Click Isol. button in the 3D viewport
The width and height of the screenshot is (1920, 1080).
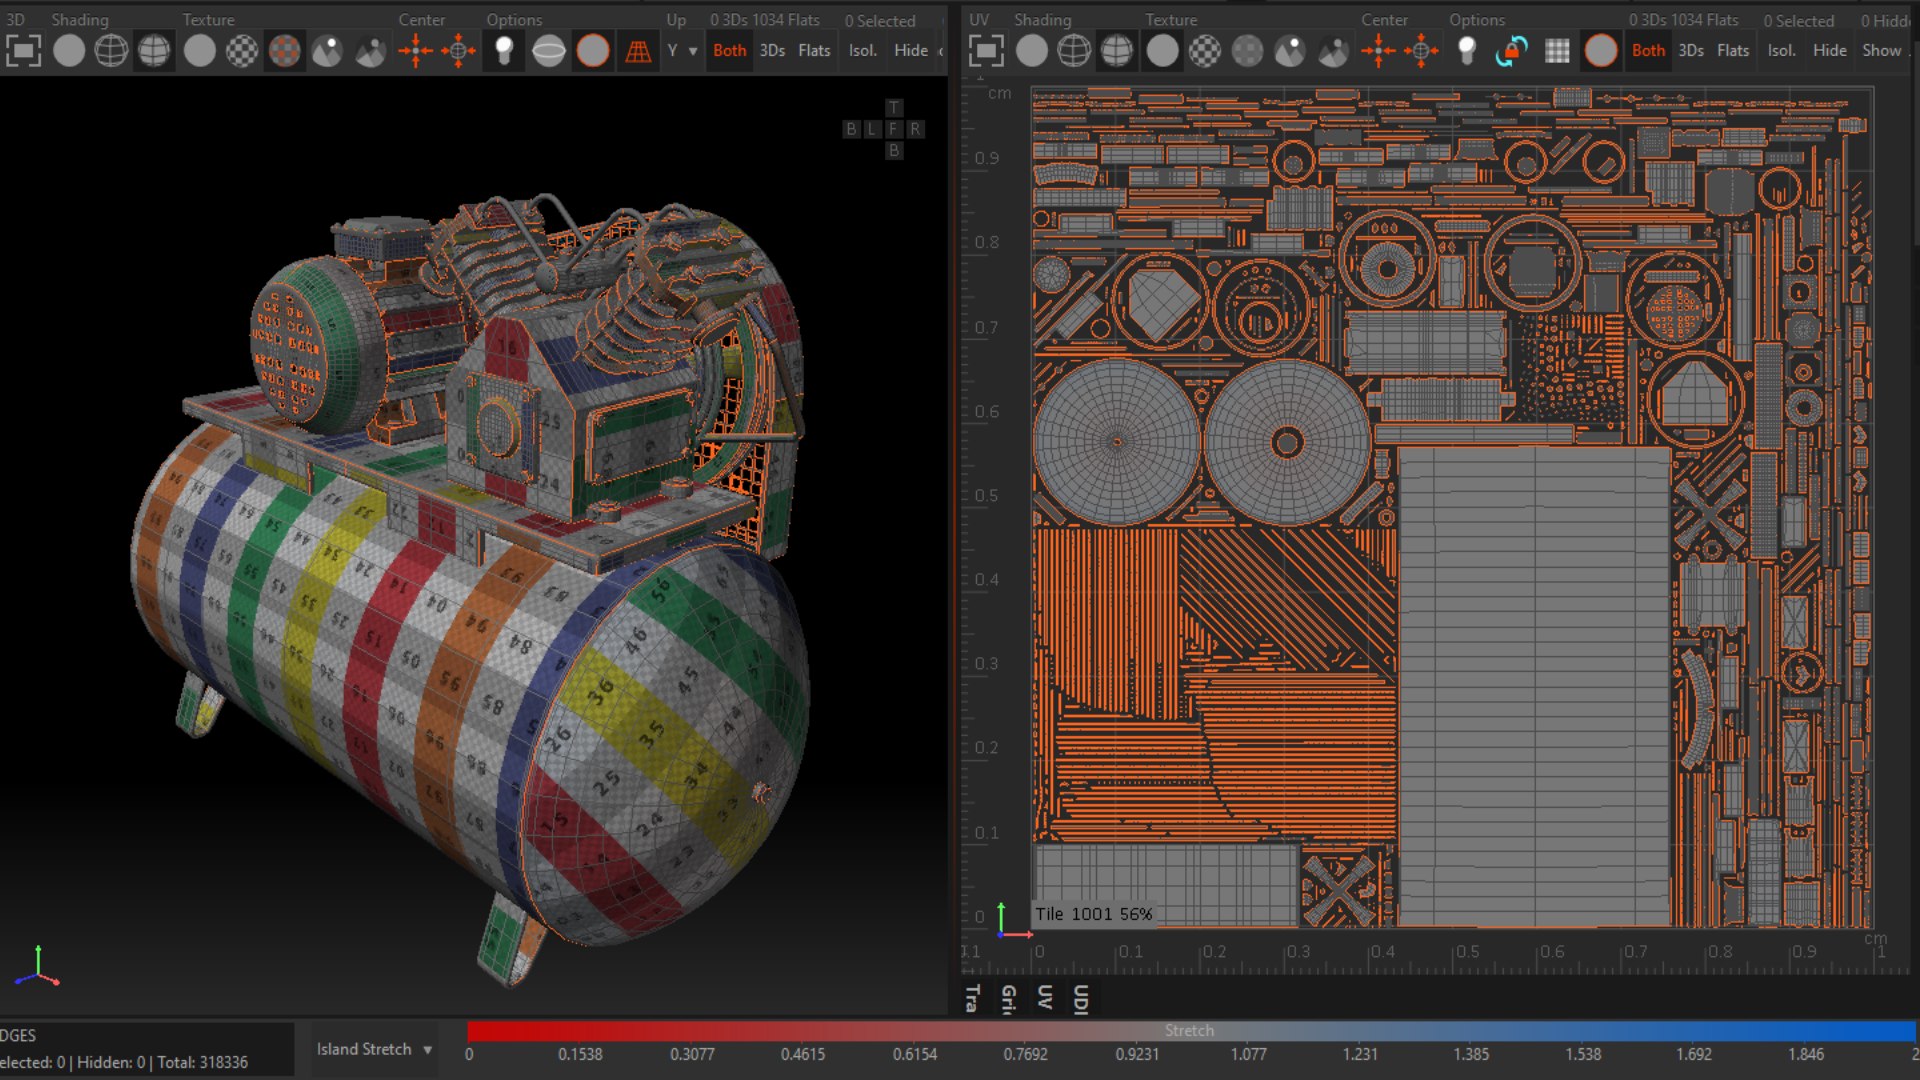point(862,51)
